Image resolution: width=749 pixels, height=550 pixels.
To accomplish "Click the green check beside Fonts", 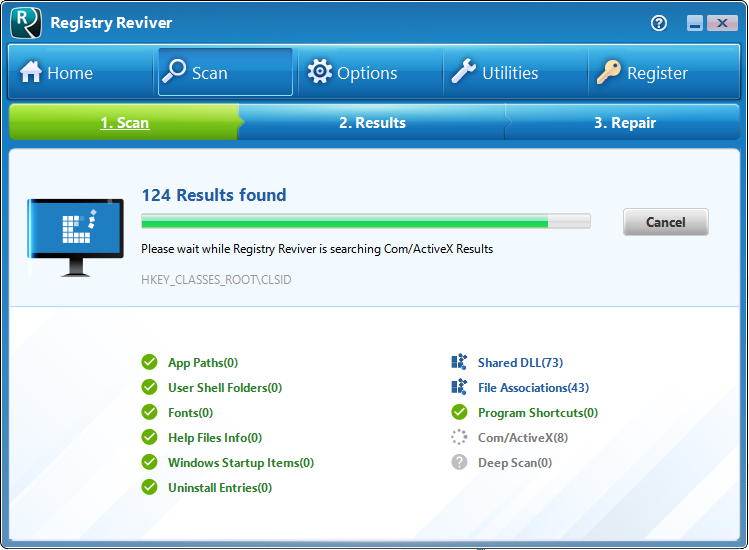I will 150,412.
